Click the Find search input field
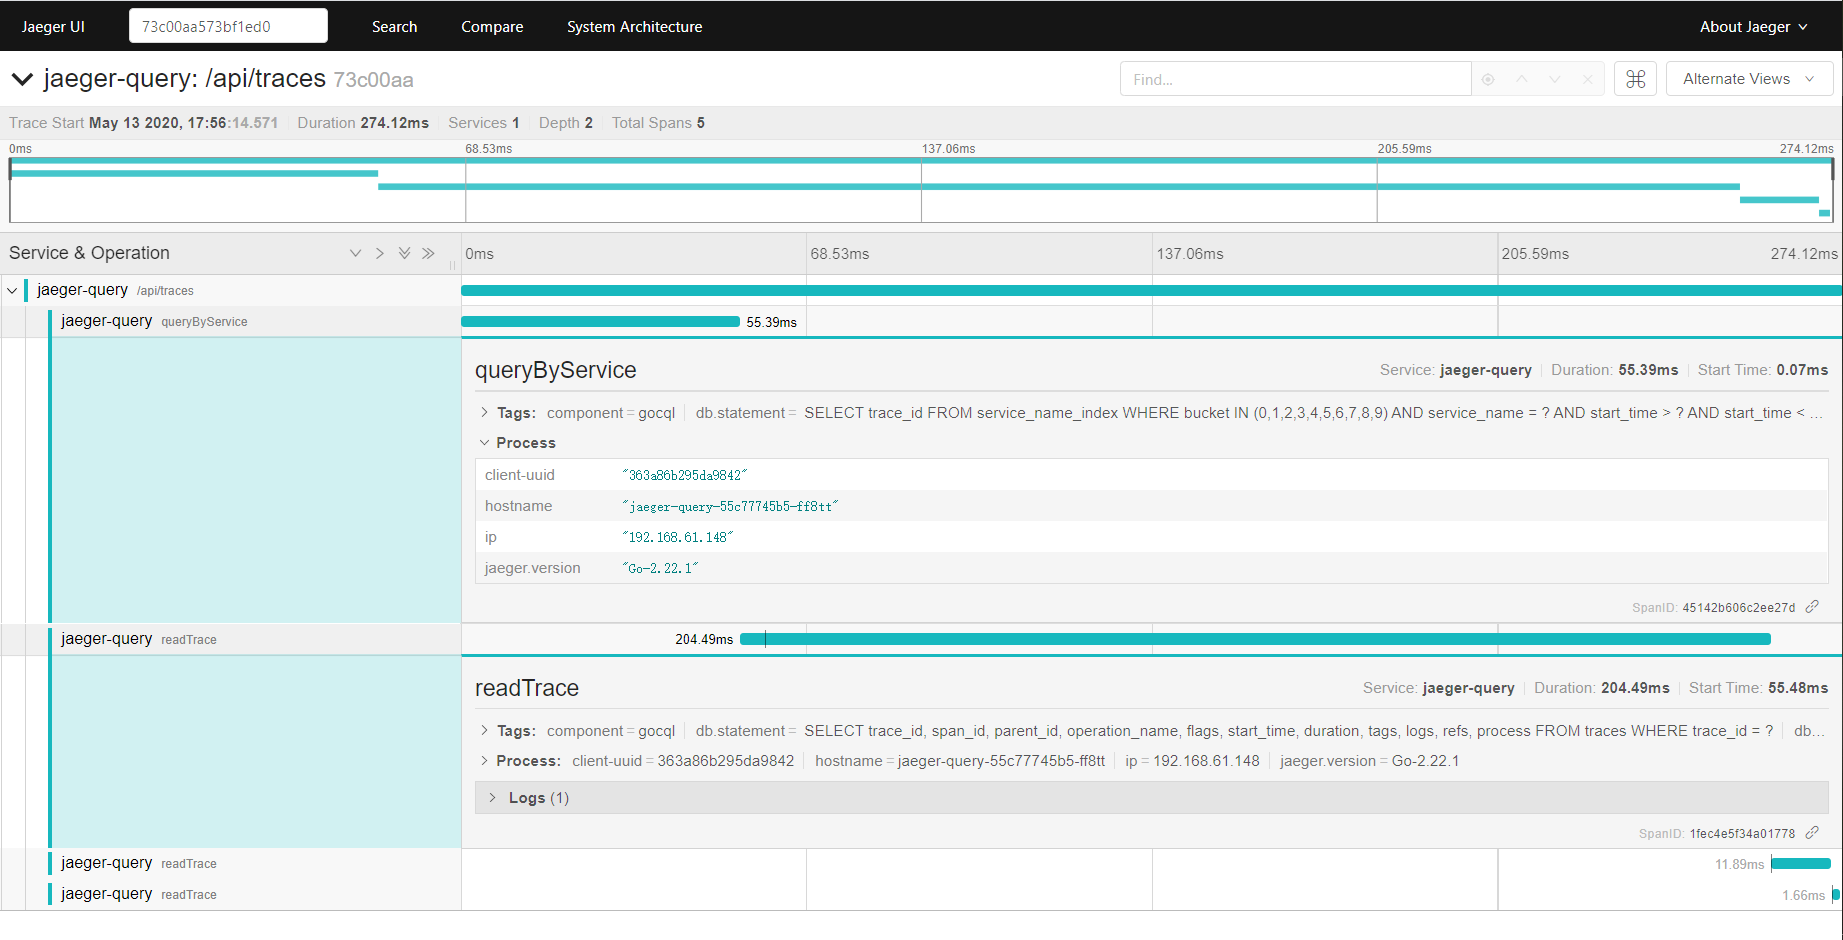 1295,79
